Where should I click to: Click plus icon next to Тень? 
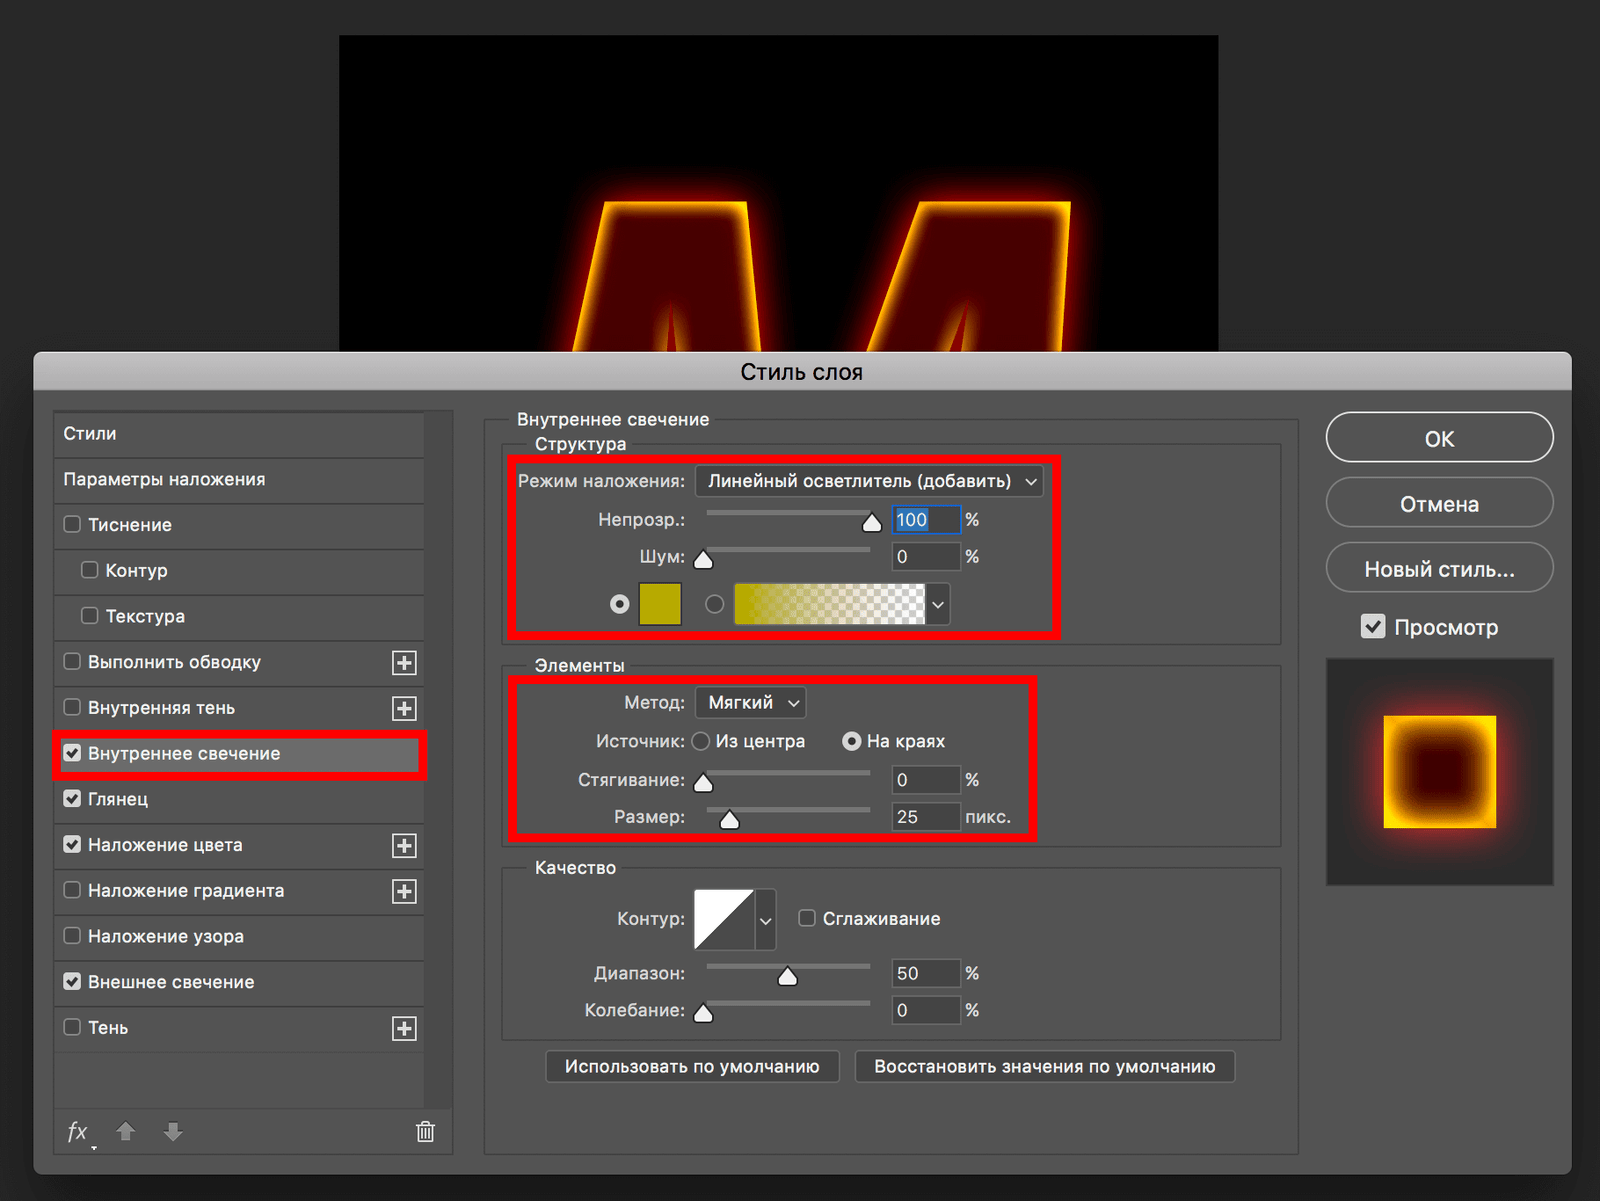pyautogui.click(x=404, y=1029)
